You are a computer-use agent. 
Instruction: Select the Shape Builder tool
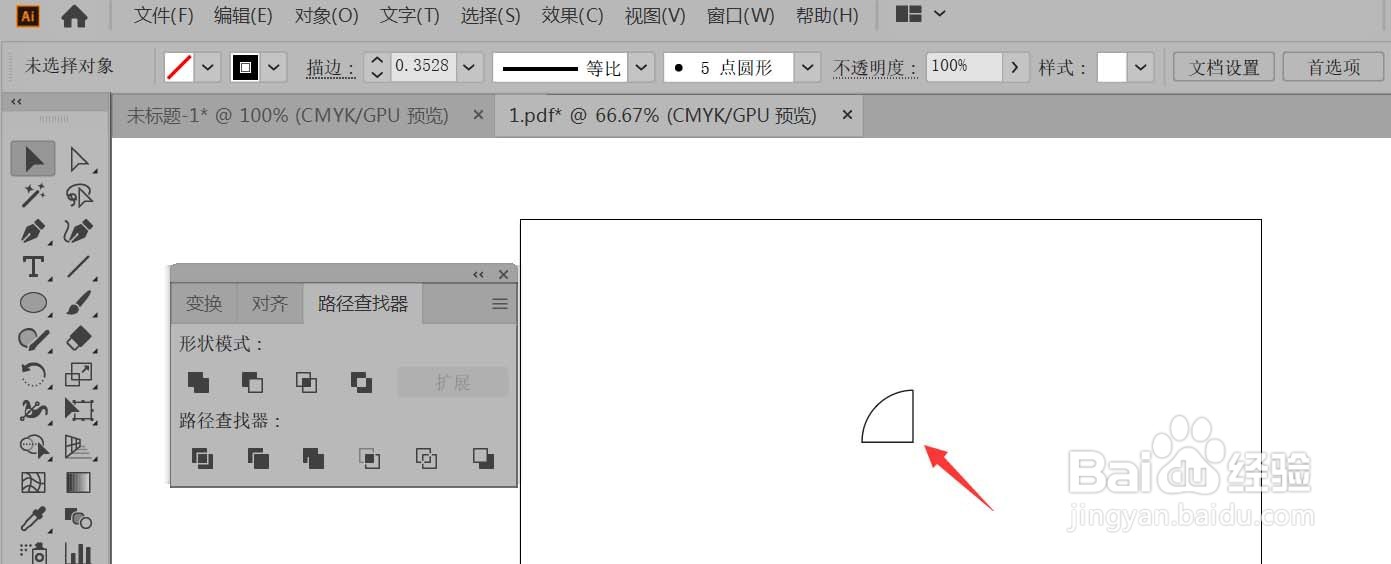click(33, 446)
